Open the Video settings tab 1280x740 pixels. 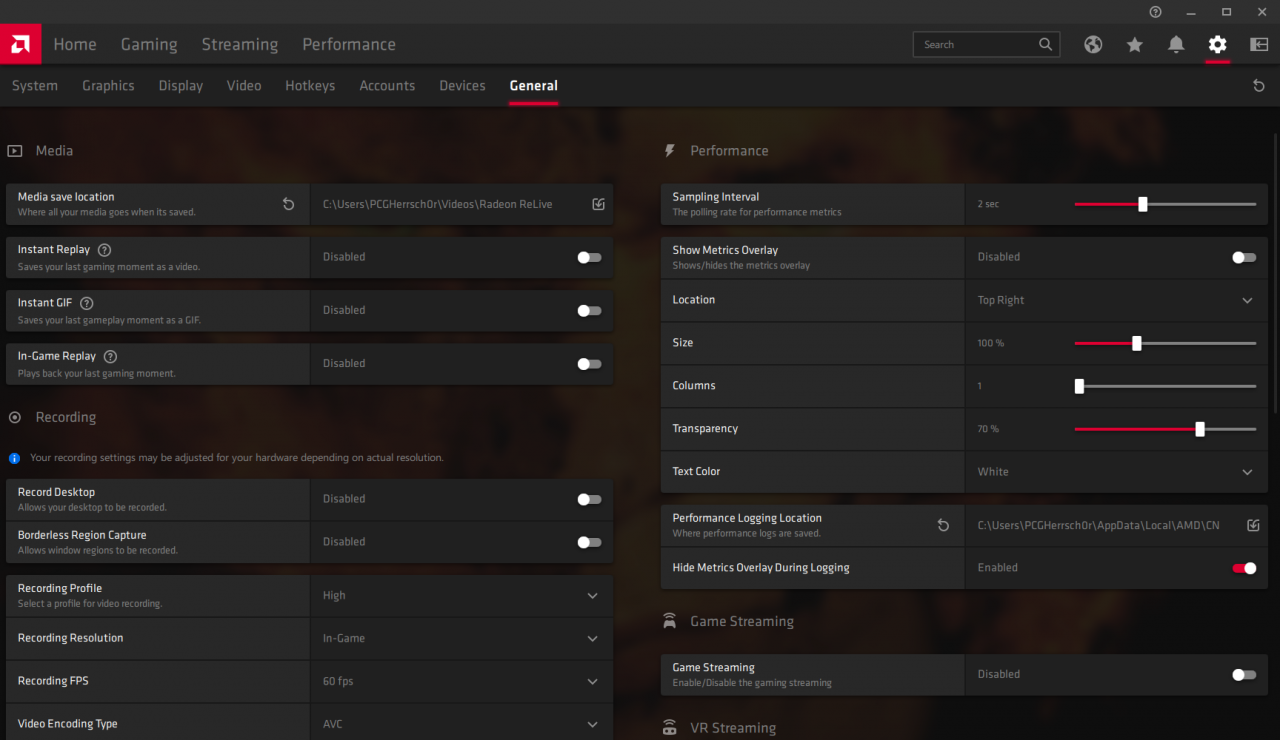[x=244, y=86]
